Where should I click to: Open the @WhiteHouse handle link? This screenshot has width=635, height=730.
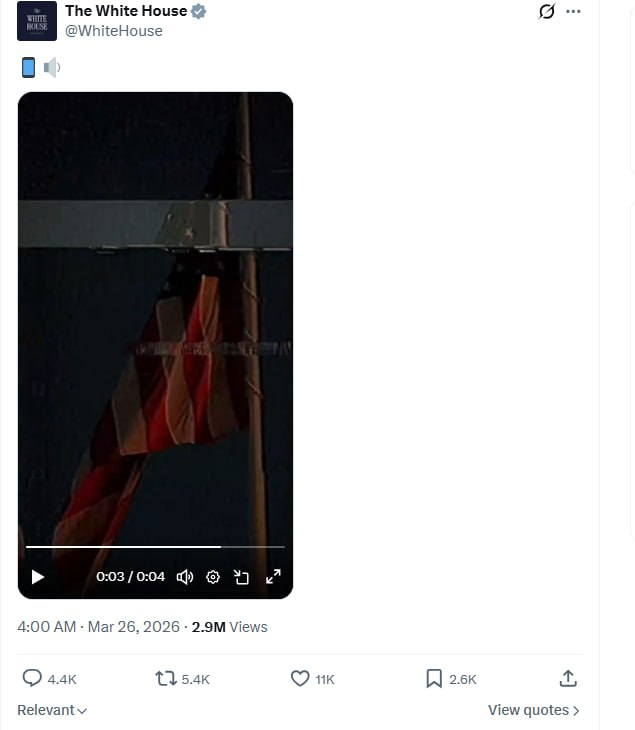pos(114,31)
